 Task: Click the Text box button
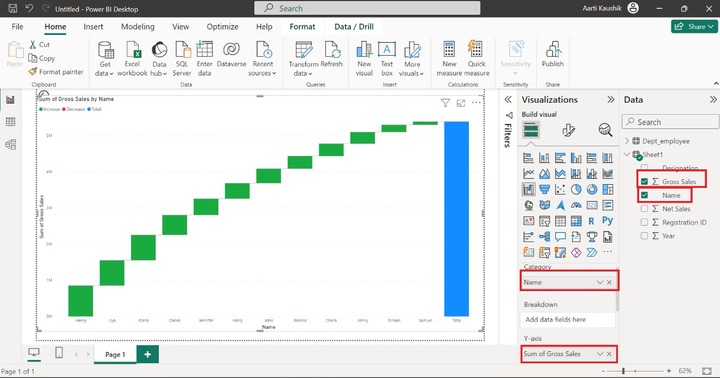click(387, 58)
